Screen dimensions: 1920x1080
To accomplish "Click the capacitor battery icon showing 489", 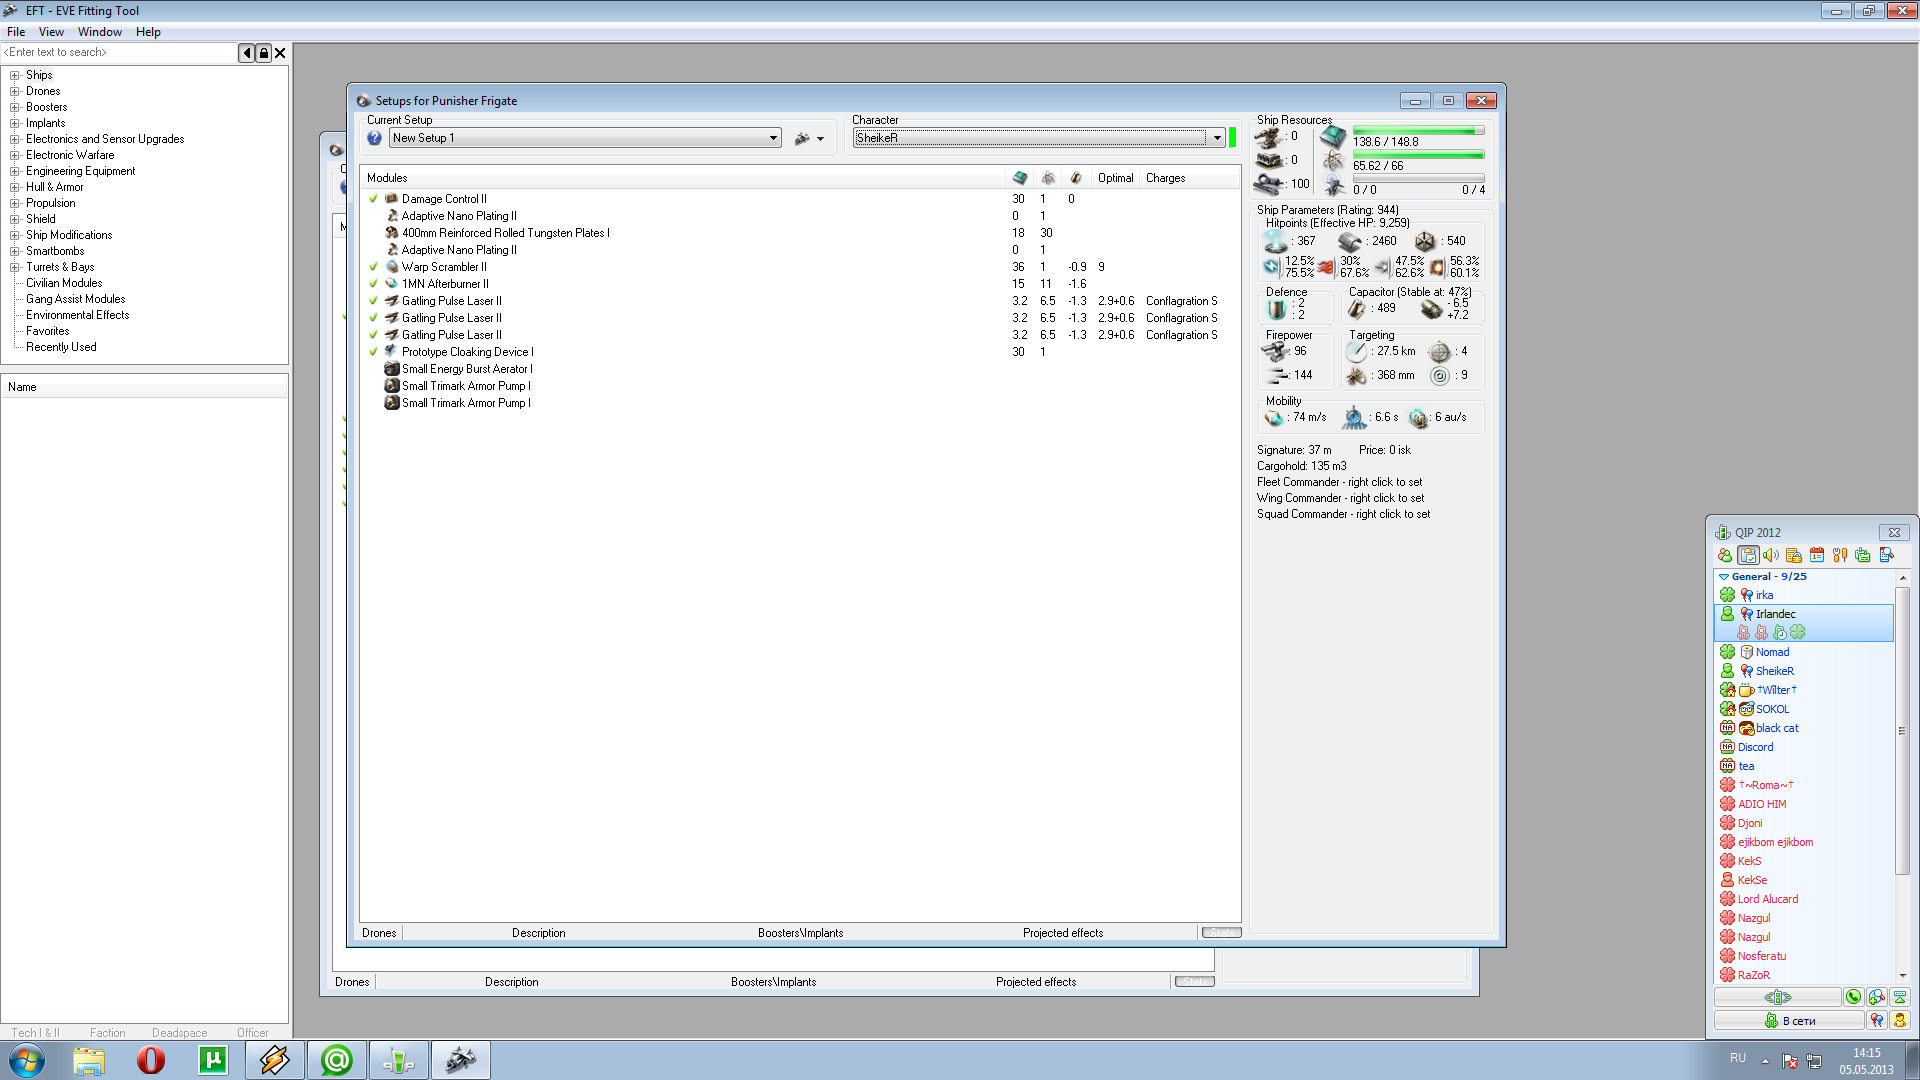I will pos(1357,309).
